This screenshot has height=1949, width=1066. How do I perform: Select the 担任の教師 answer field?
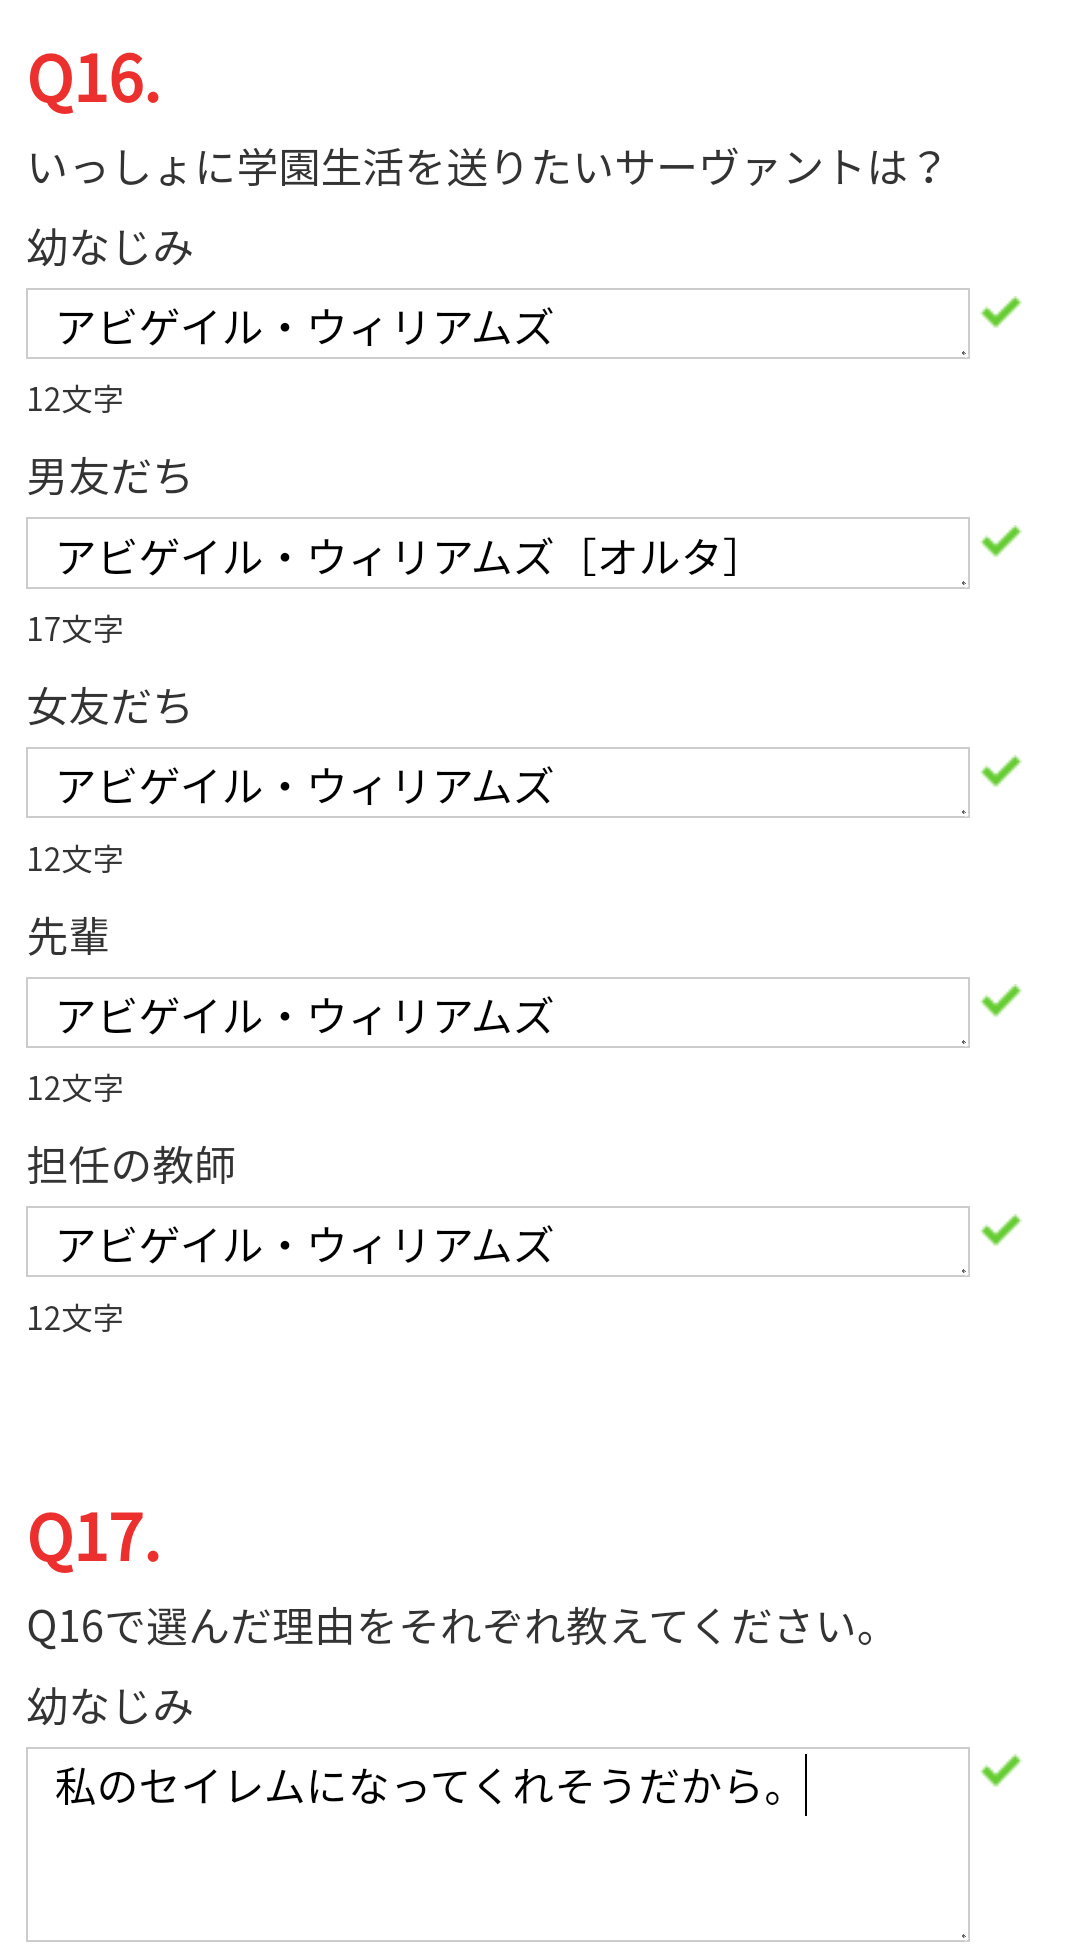(497, 1242)
